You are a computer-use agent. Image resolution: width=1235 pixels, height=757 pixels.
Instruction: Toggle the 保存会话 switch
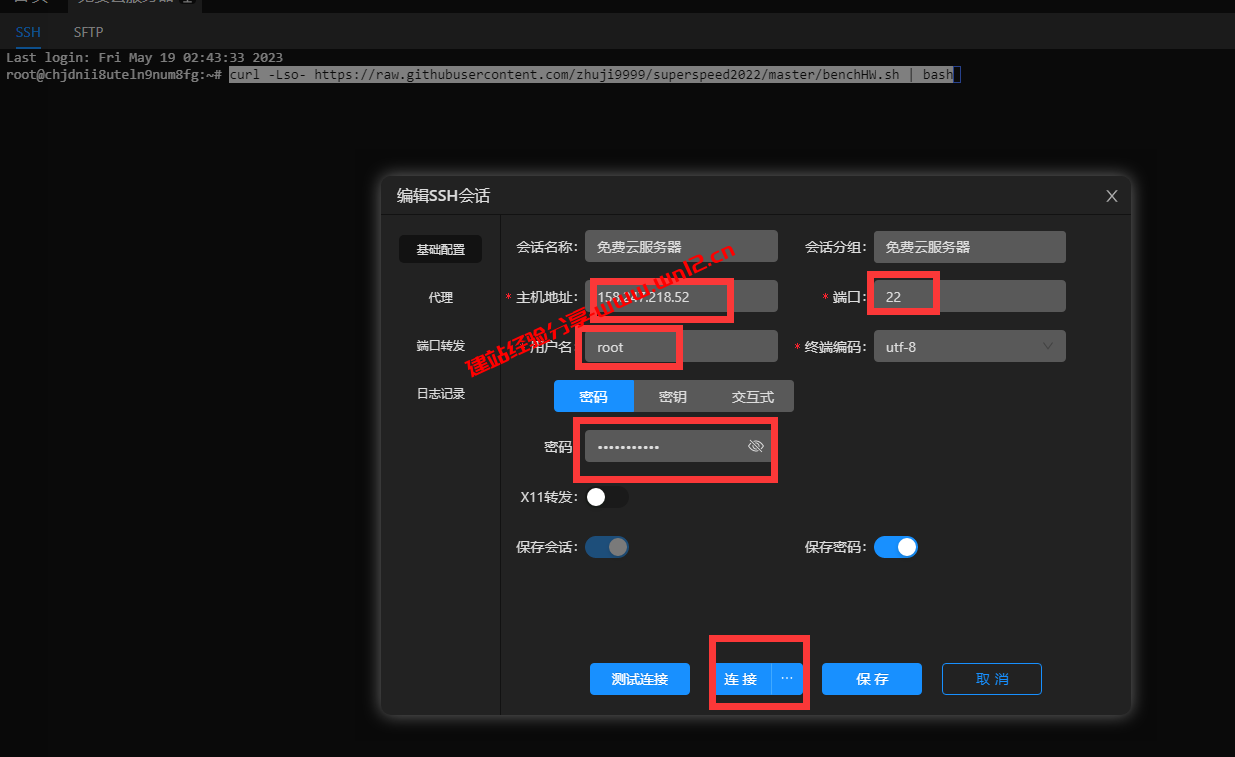point(607,547)
